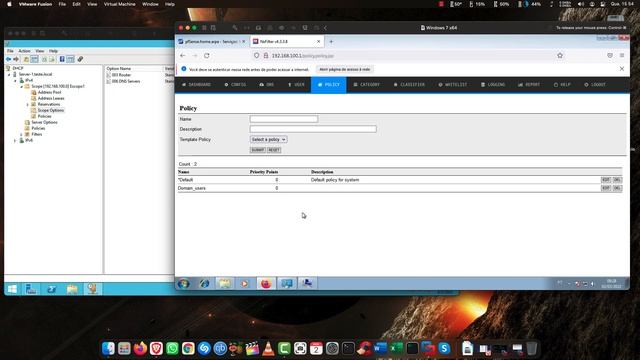Open Media Player in Windows 7 taskbar
The width and height of the screenshot is (640, 360).
coord(244,283)
